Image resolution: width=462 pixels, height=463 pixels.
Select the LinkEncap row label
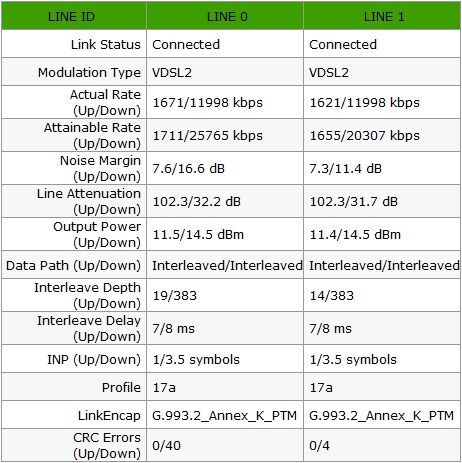coord(109,415)
